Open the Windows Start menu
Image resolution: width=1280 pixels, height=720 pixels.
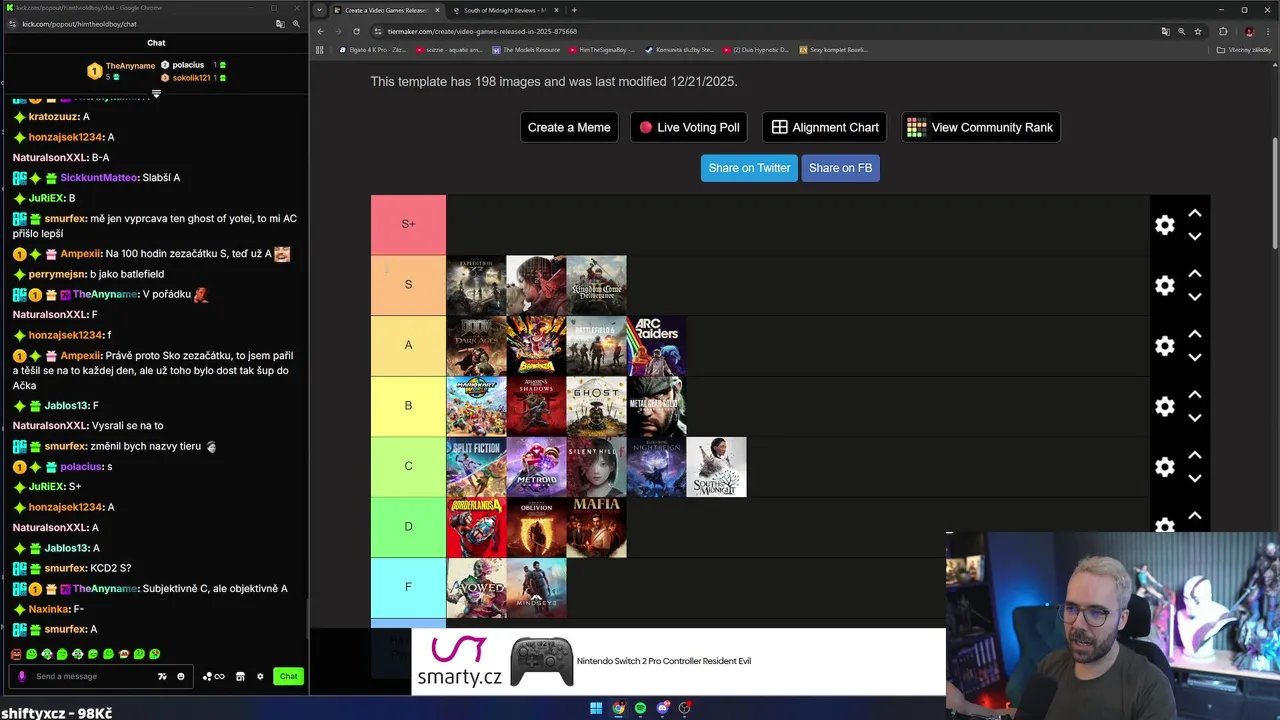(596, 708)
